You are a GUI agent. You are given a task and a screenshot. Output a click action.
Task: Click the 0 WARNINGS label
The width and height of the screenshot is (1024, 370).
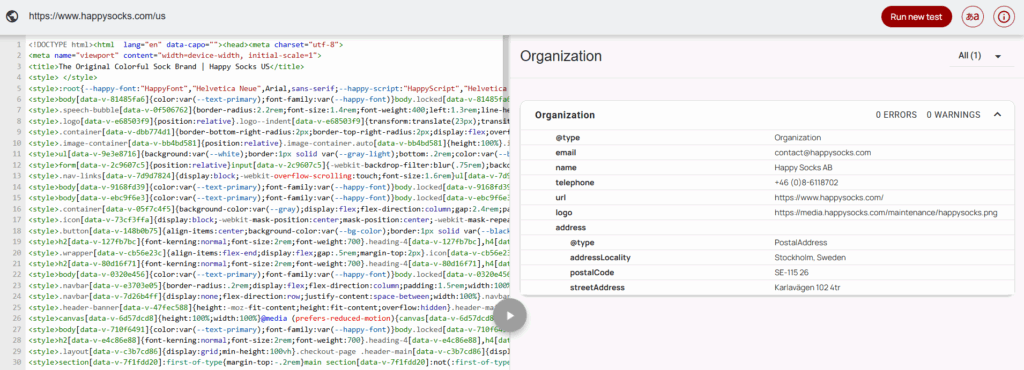[953, 115]
